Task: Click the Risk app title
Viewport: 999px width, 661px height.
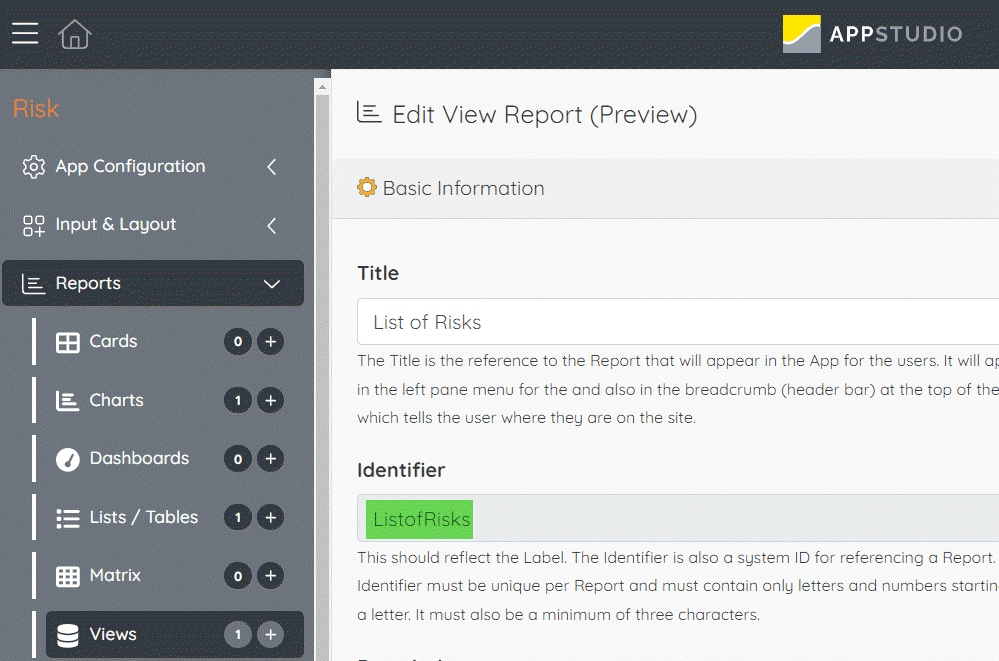Action: point(36,108)
